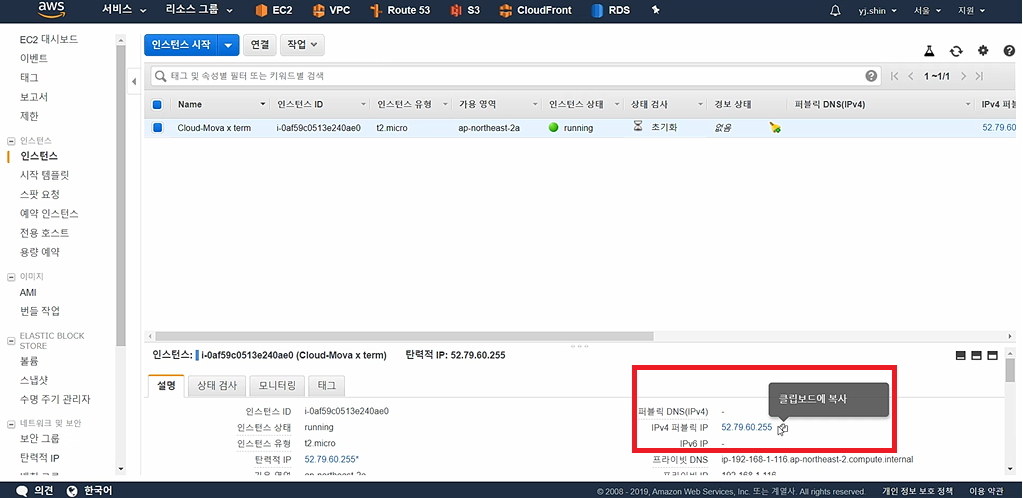Open the 작업 actions dropdown
Image resolution: width=1023 pixels, height=498 pixels.
coord(302,44)
